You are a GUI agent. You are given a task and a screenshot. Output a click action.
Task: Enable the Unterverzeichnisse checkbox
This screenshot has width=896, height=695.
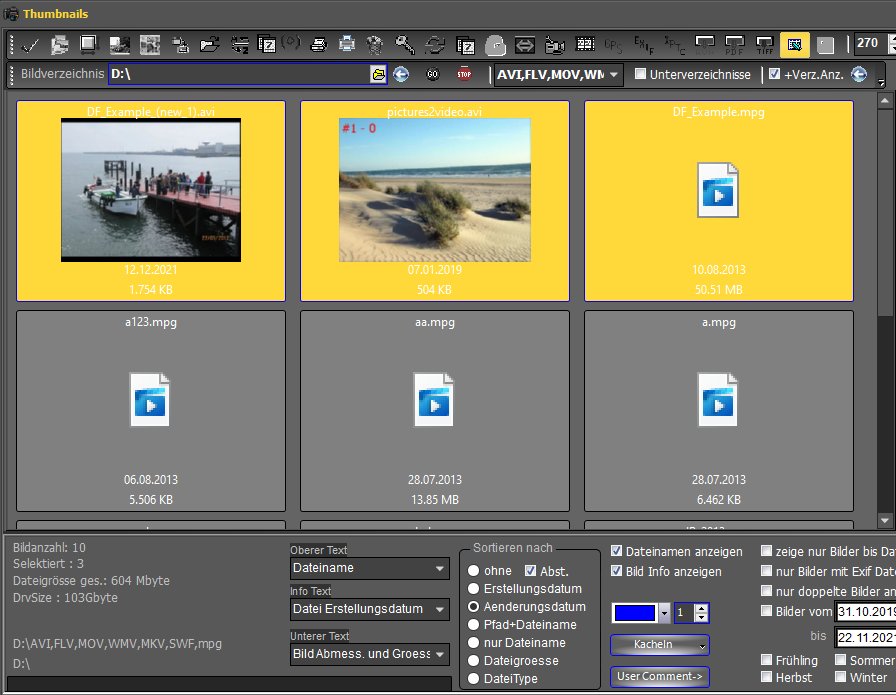pyautogui.click(x=641, y=74)
